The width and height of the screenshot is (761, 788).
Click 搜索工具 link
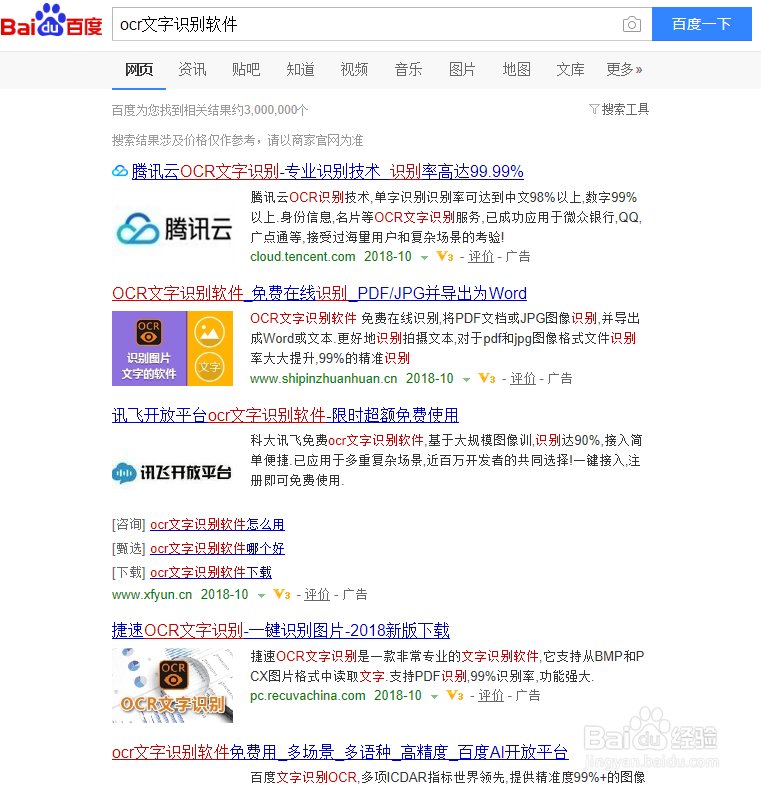pos(625,109)
